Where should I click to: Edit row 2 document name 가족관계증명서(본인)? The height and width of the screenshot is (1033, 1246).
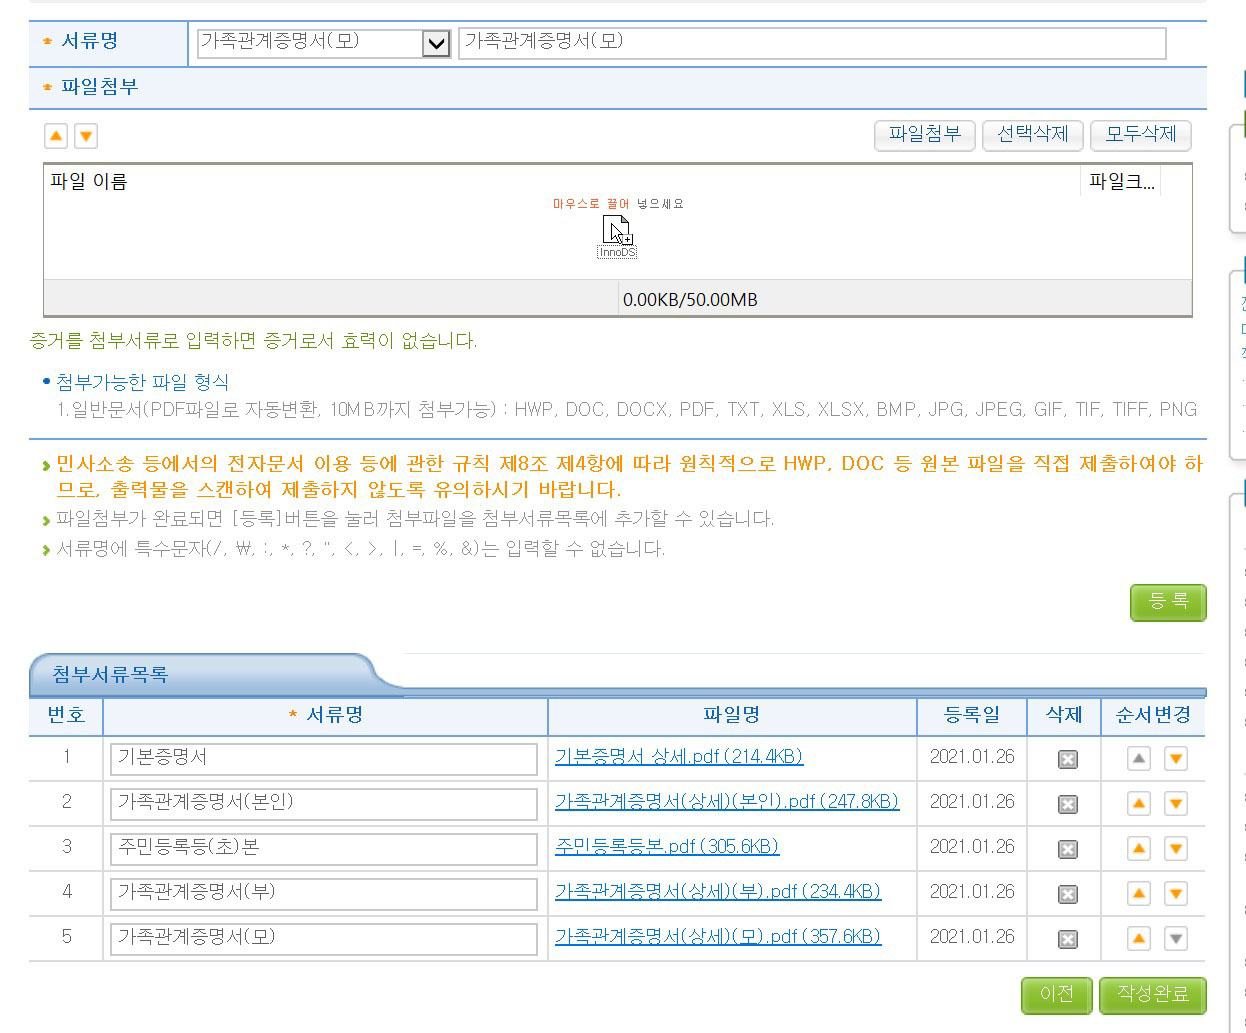(324, 804)
